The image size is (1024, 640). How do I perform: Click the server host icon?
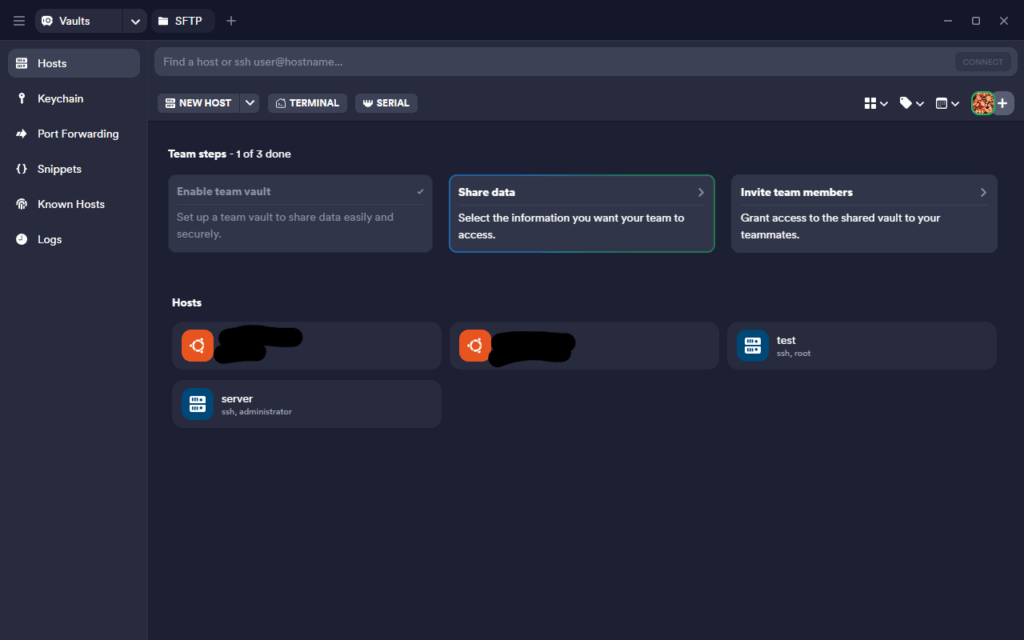click(x=197, y=404)
